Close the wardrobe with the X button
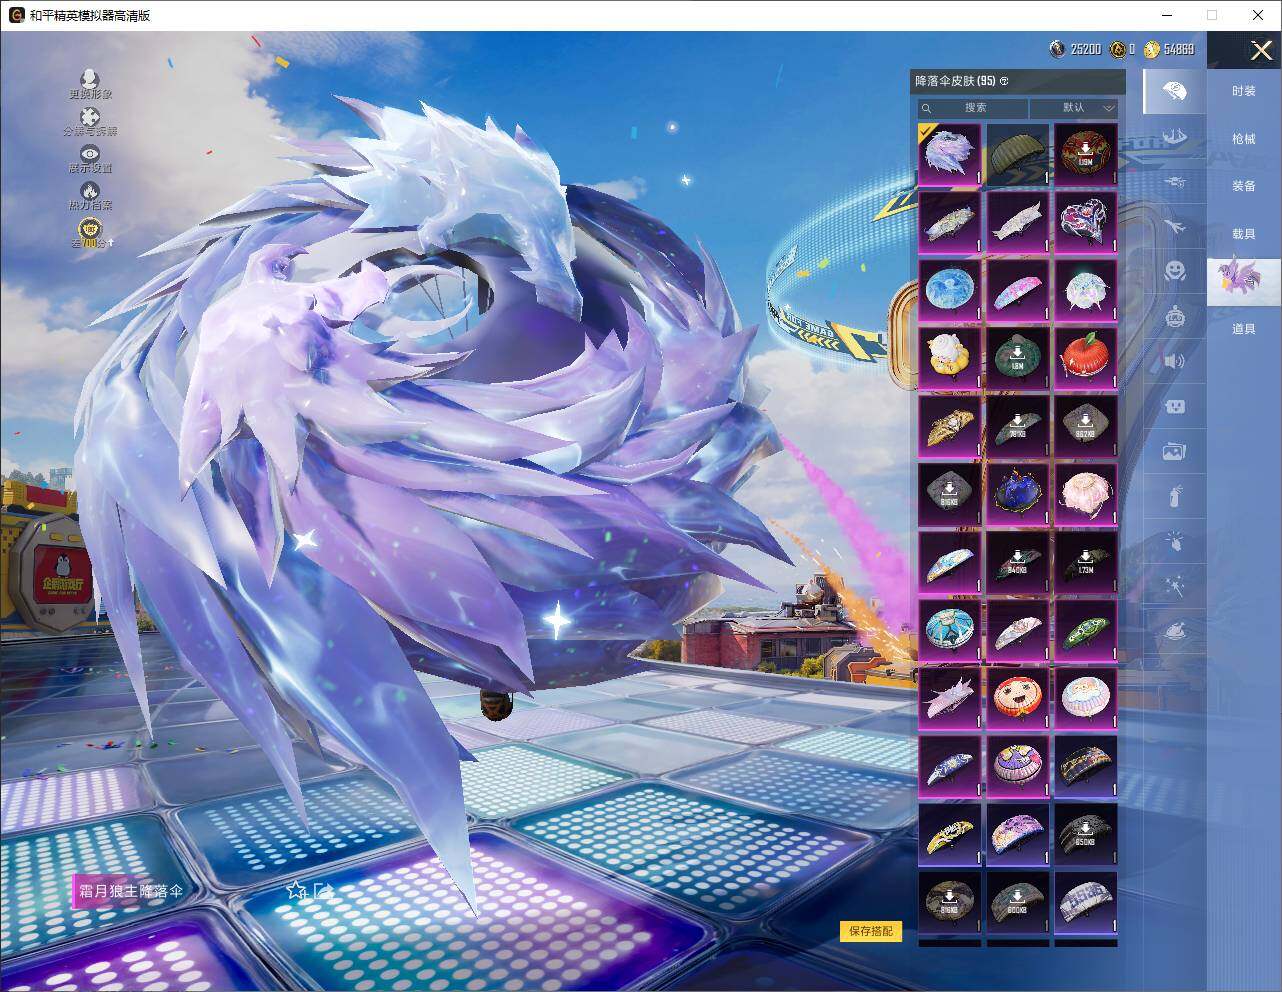This screenshot has height=992, width=1282. pyautogui.click(x=1260, y=50)
